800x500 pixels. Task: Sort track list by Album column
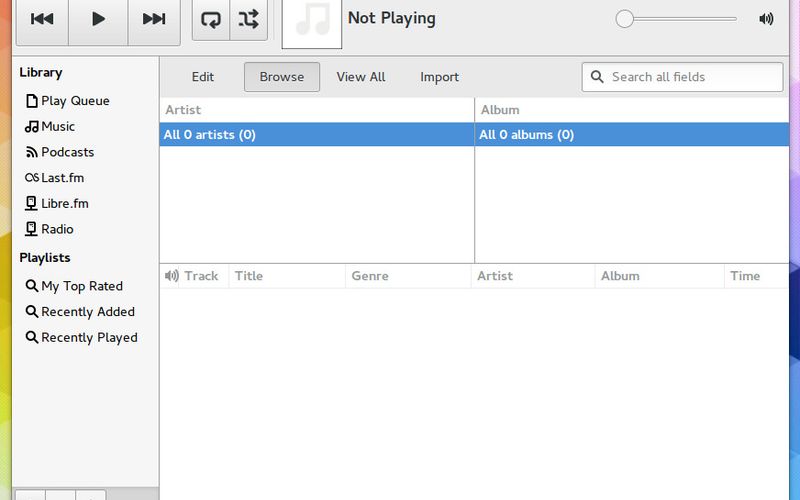point(659,276)
